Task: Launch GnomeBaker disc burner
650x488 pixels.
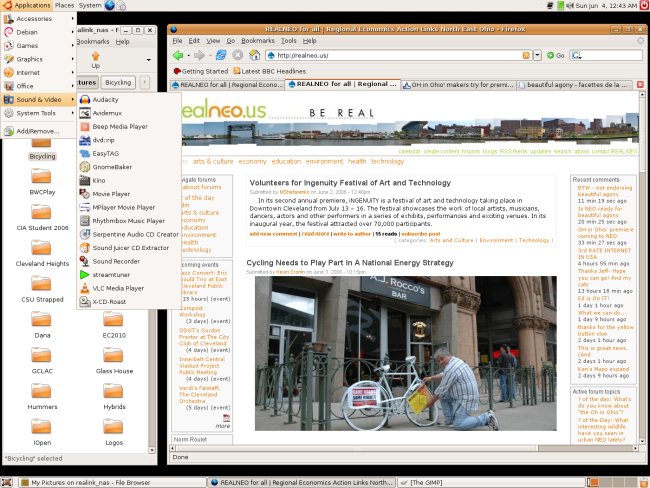Action: pyautogui.click(x=129, y=167)
